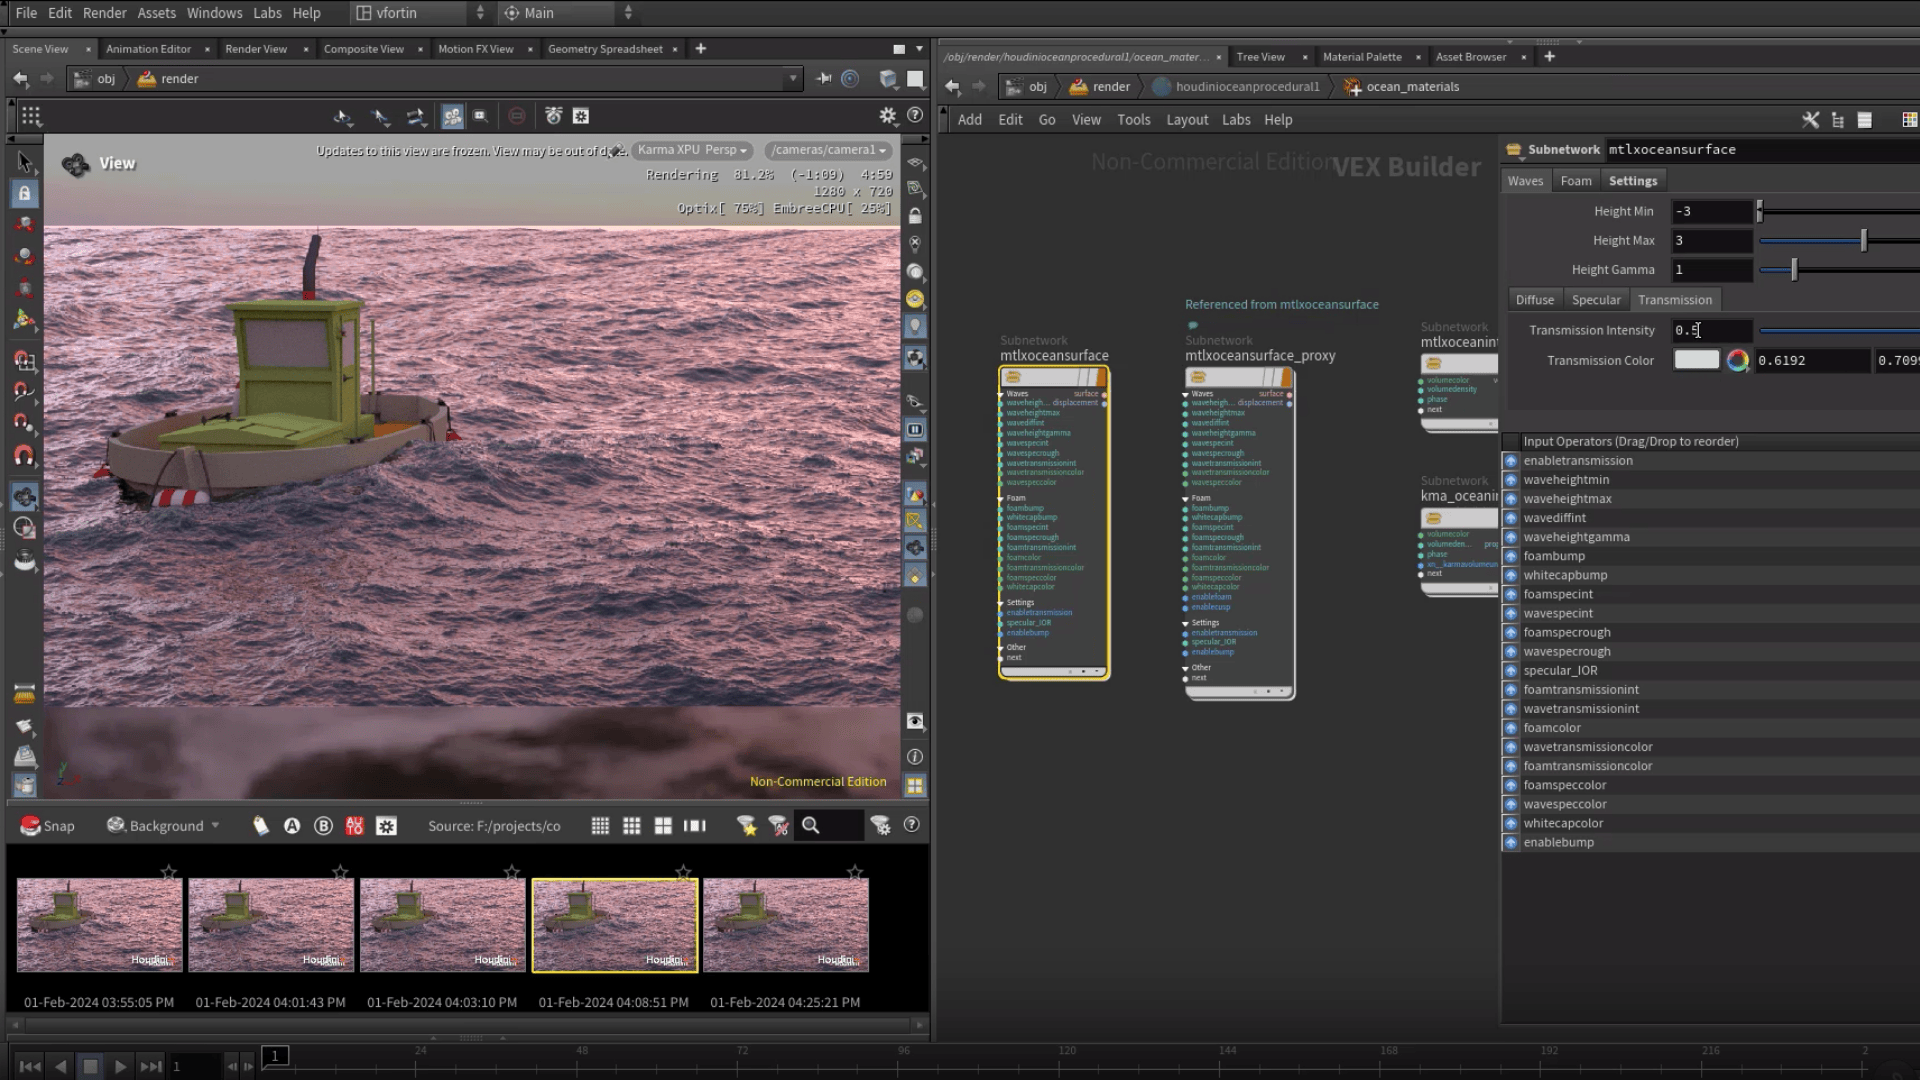
Task: Switch to the Specular tab
Action: pyautogui.click(x=1595, y=300)
